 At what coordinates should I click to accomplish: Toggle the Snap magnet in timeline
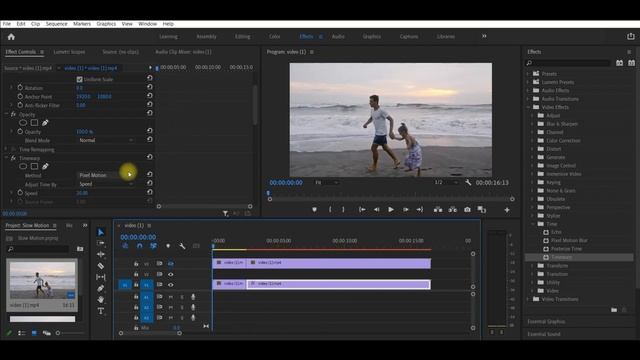click(x=140, y=246)
